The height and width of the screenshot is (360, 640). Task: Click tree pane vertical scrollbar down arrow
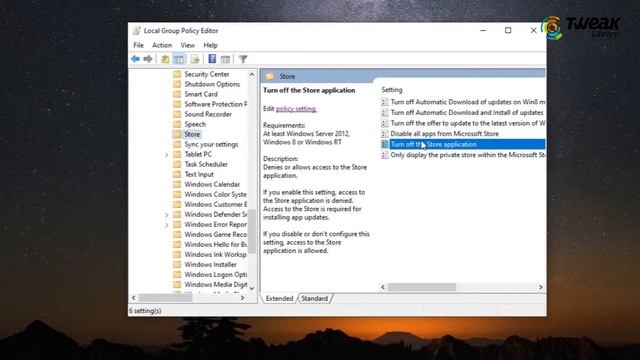(x=252, y=288)
